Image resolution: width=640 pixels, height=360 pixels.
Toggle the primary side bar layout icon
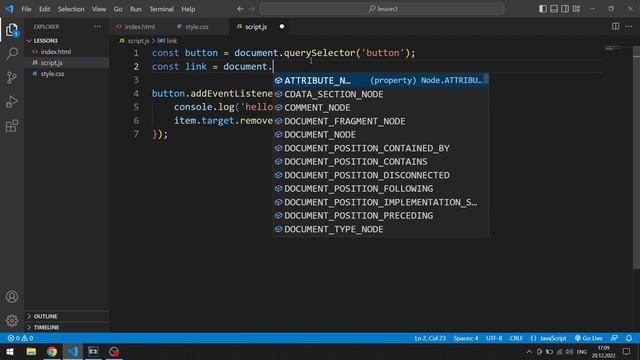tap(543, 9)
